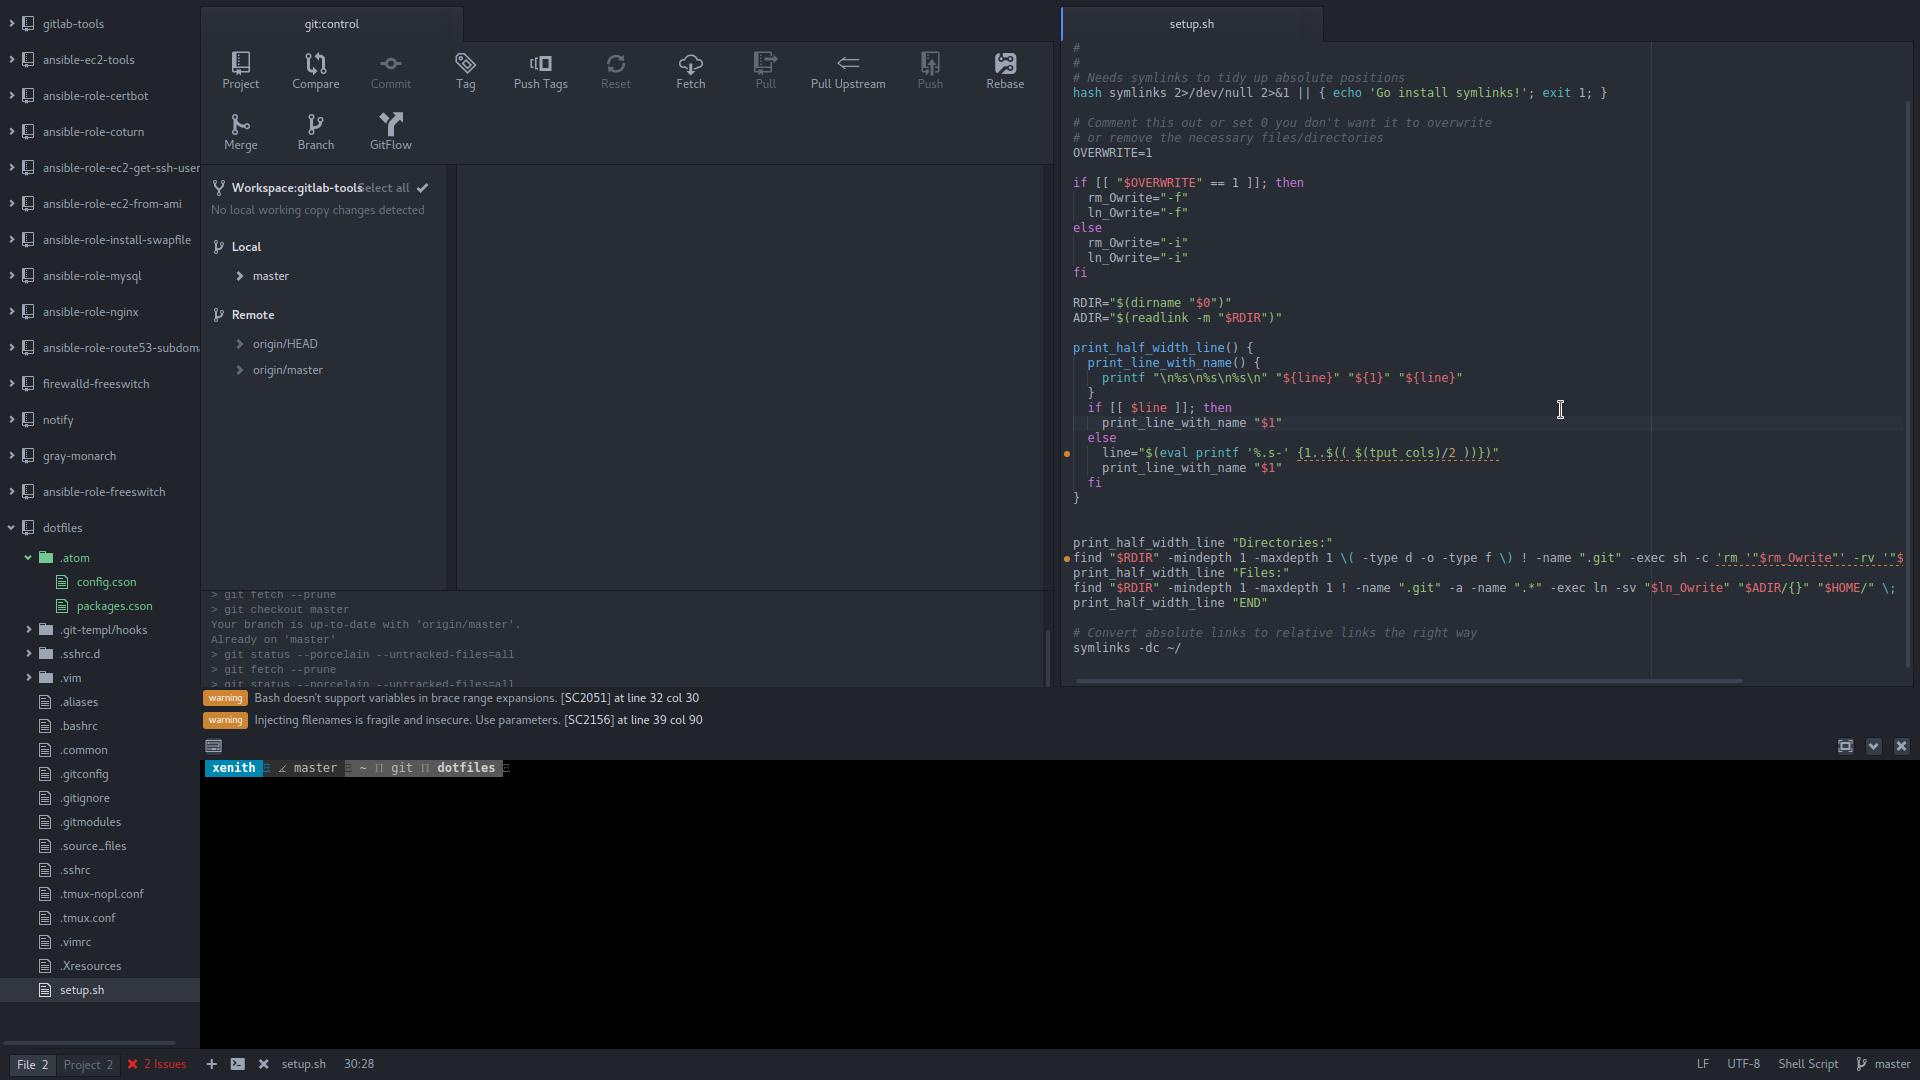Click the Compare toolbar icon
The width and height of the screenshot is (1920, 1080).
(x=315, y=71)
